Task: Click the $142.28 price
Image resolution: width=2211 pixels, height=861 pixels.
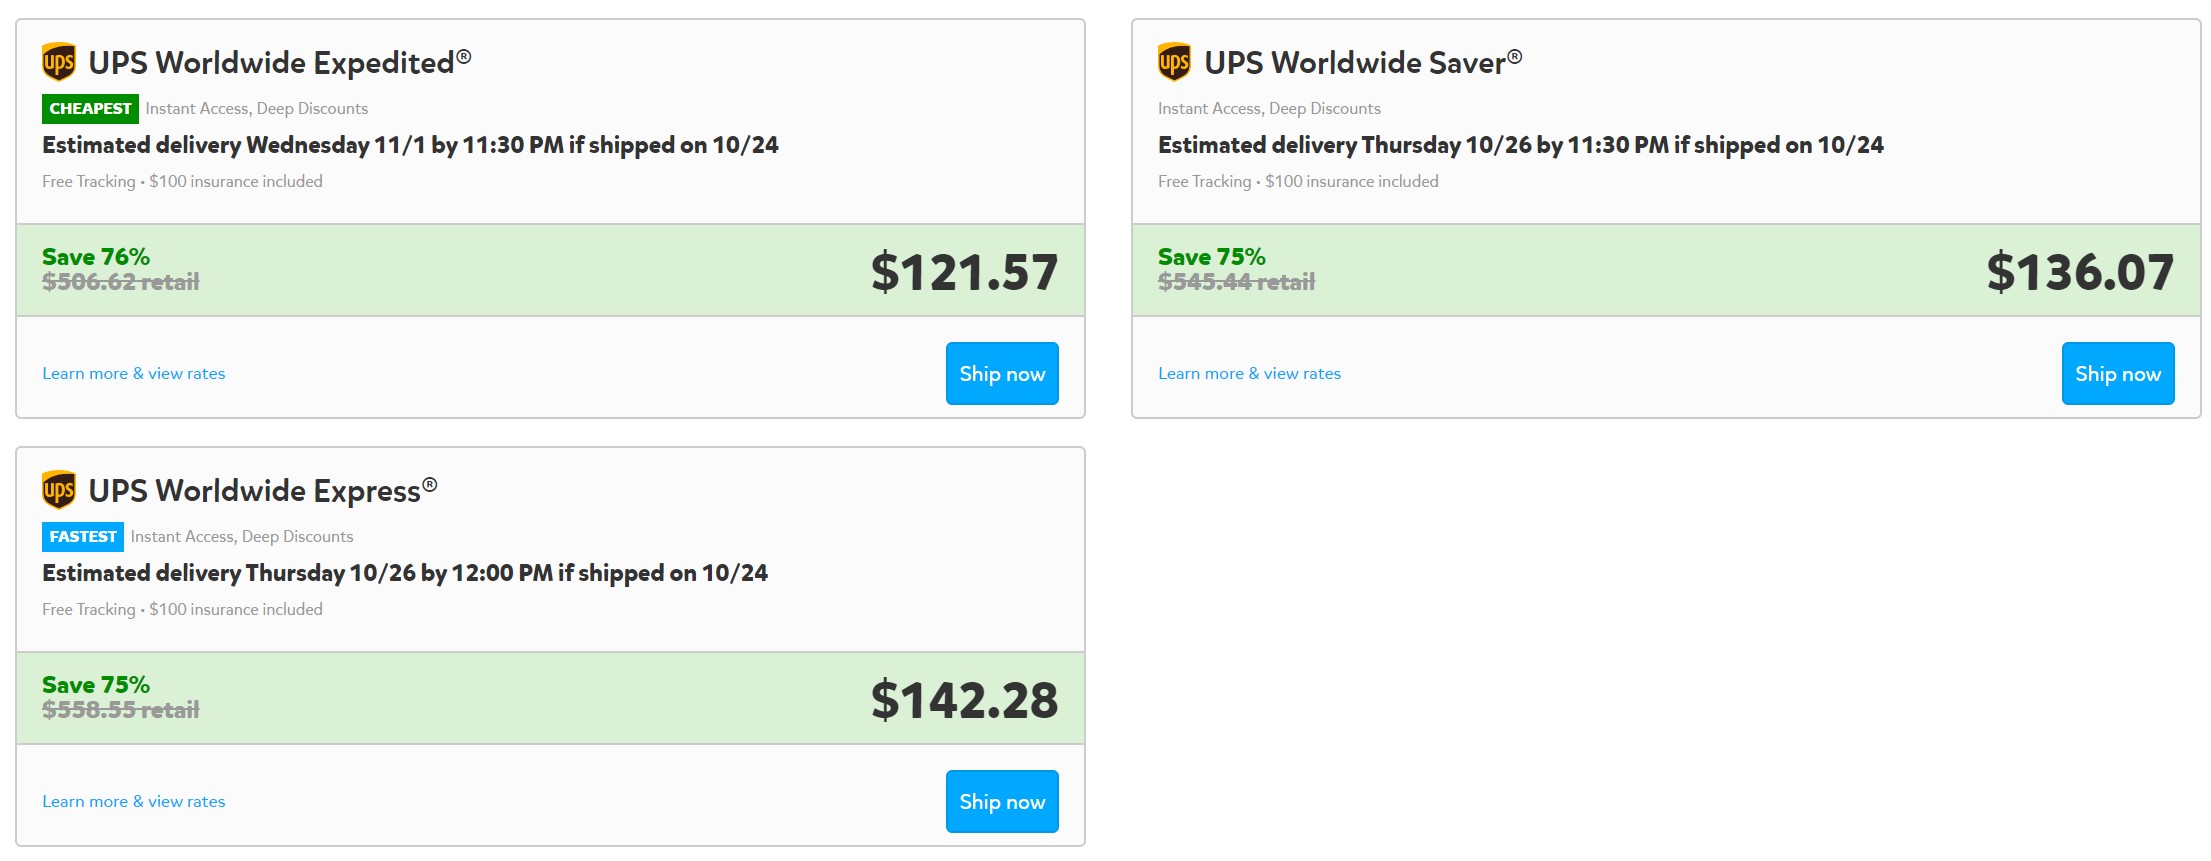Action: point(964,700)
